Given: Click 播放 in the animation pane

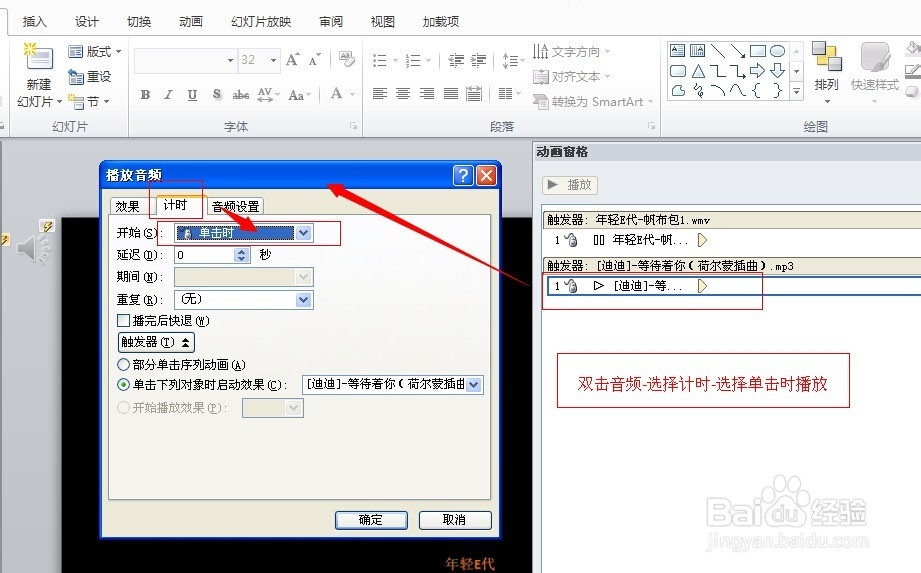Looking at the screenshot, I should coord(569,185).
